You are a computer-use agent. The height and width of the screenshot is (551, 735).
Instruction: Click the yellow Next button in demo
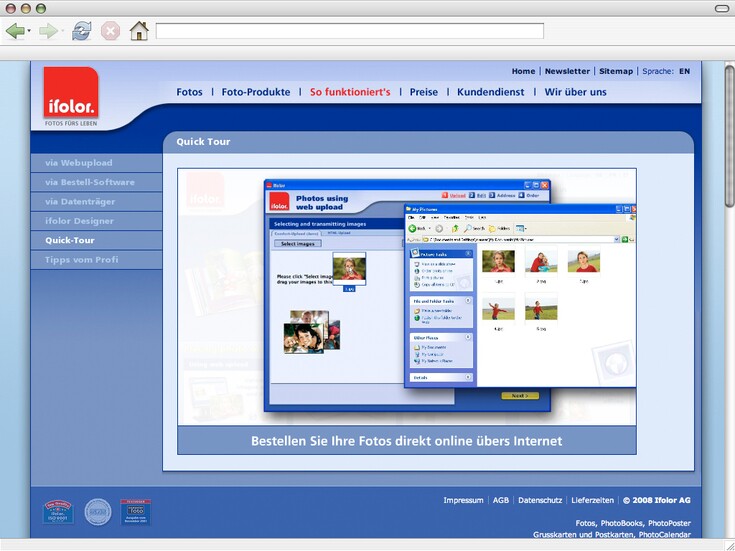coord(520,396)
